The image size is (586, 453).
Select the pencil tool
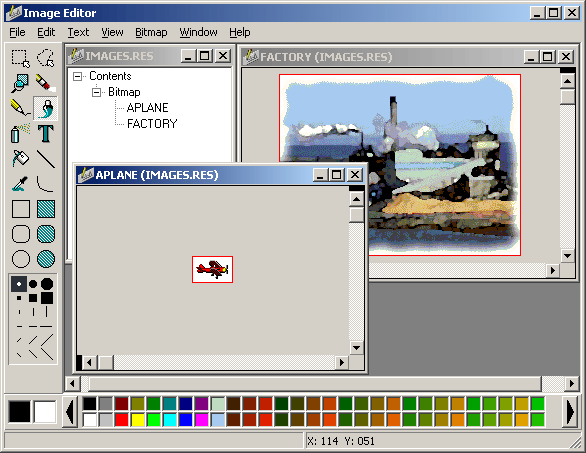tap(21, 108)
